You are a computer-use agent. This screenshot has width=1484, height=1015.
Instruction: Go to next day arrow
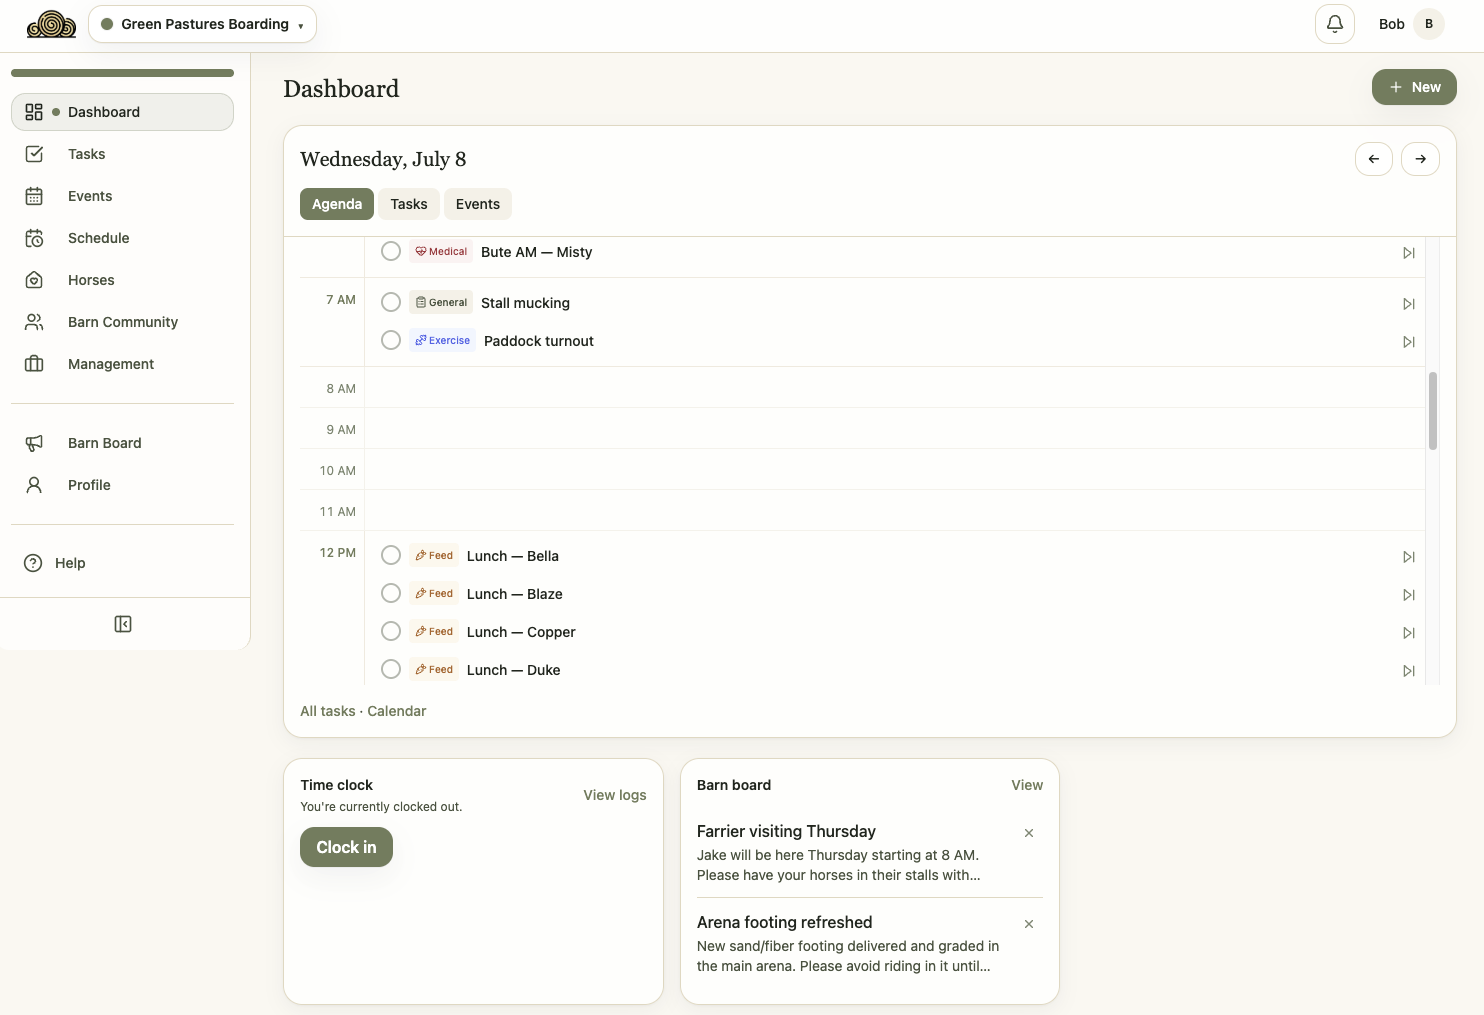[1420, 159]
